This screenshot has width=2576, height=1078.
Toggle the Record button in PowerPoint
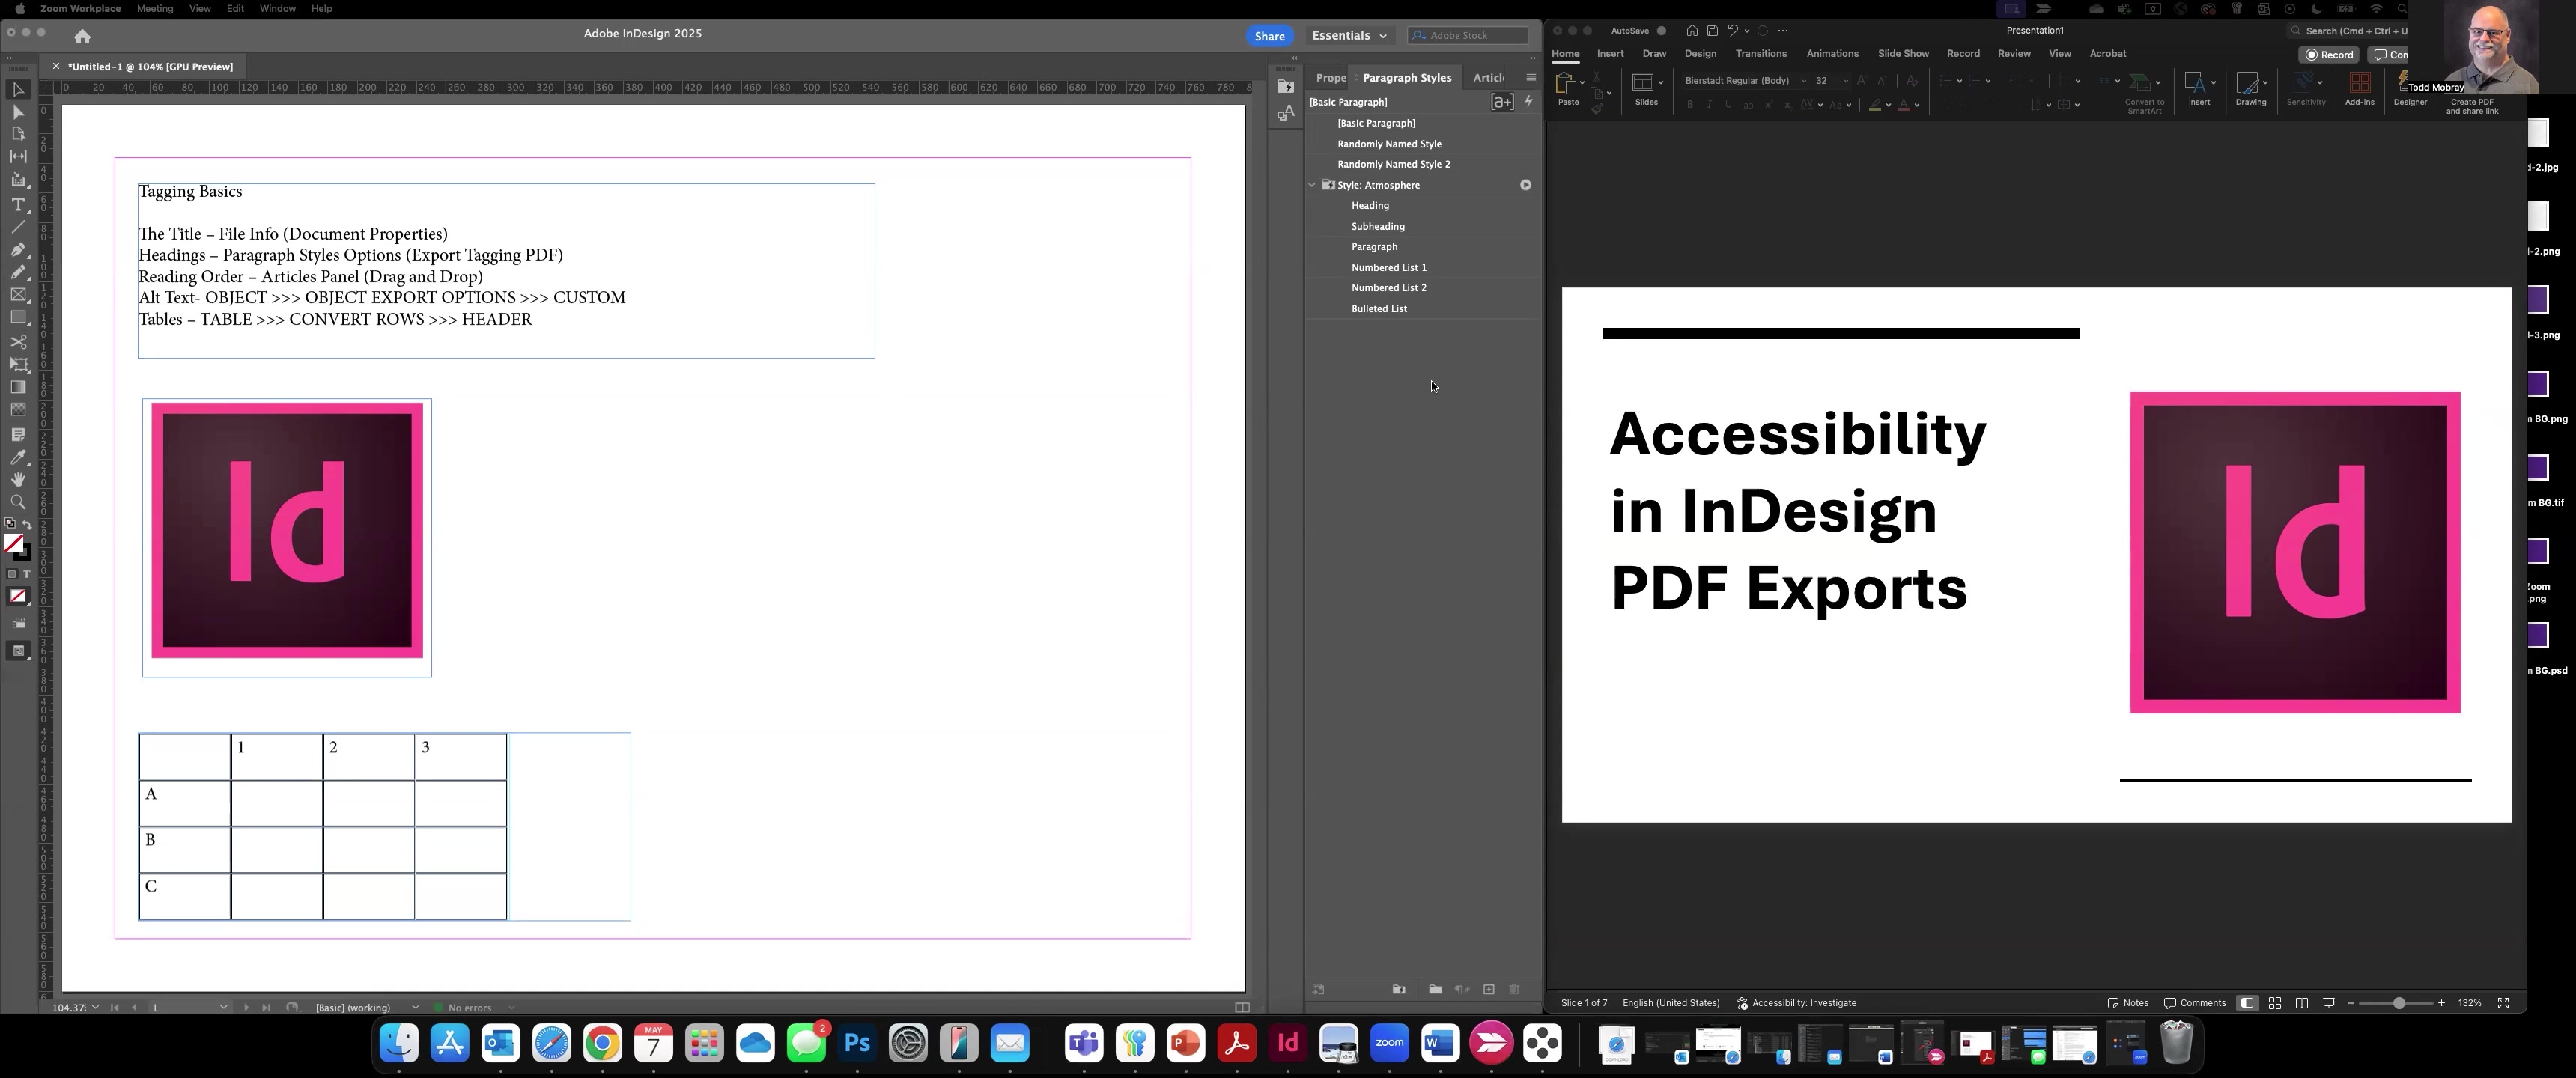click(x=2330, y=54)
